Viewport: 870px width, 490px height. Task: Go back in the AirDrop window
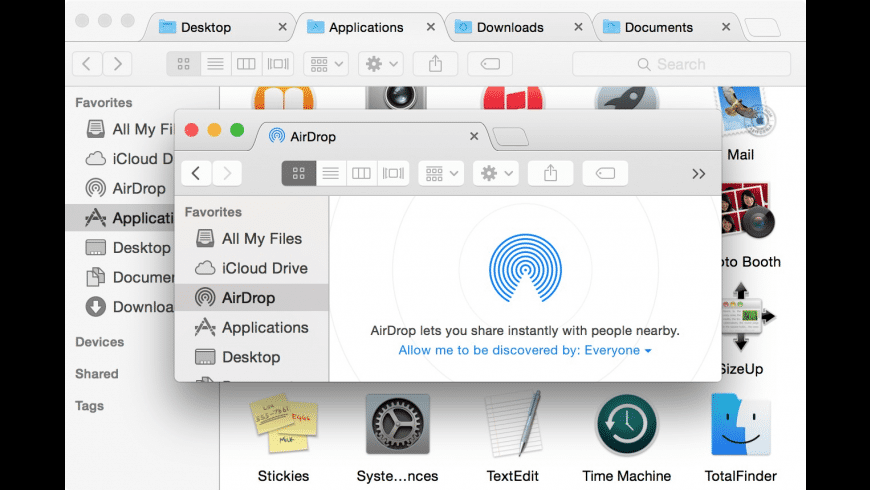(x=196, y=173)
